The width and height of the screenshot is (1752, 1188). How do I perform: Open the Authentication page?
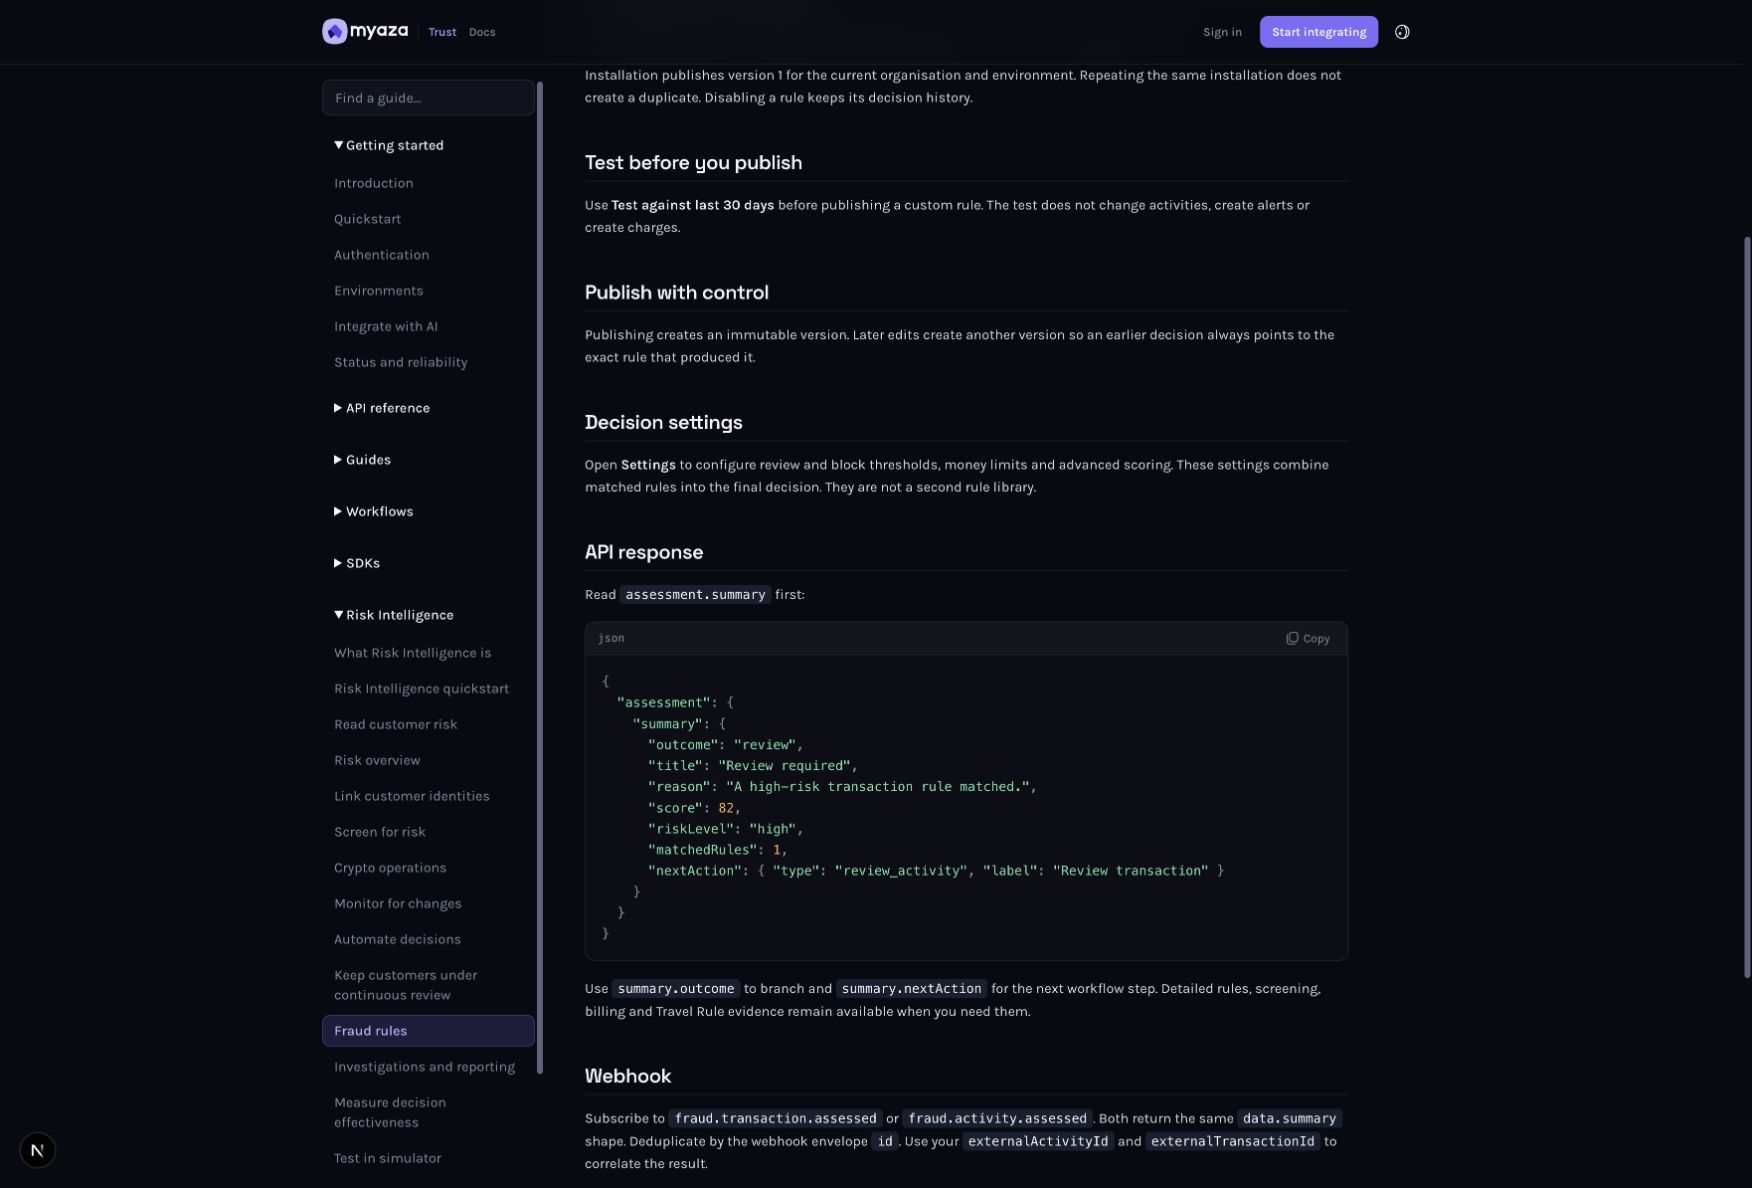(381, 255)
